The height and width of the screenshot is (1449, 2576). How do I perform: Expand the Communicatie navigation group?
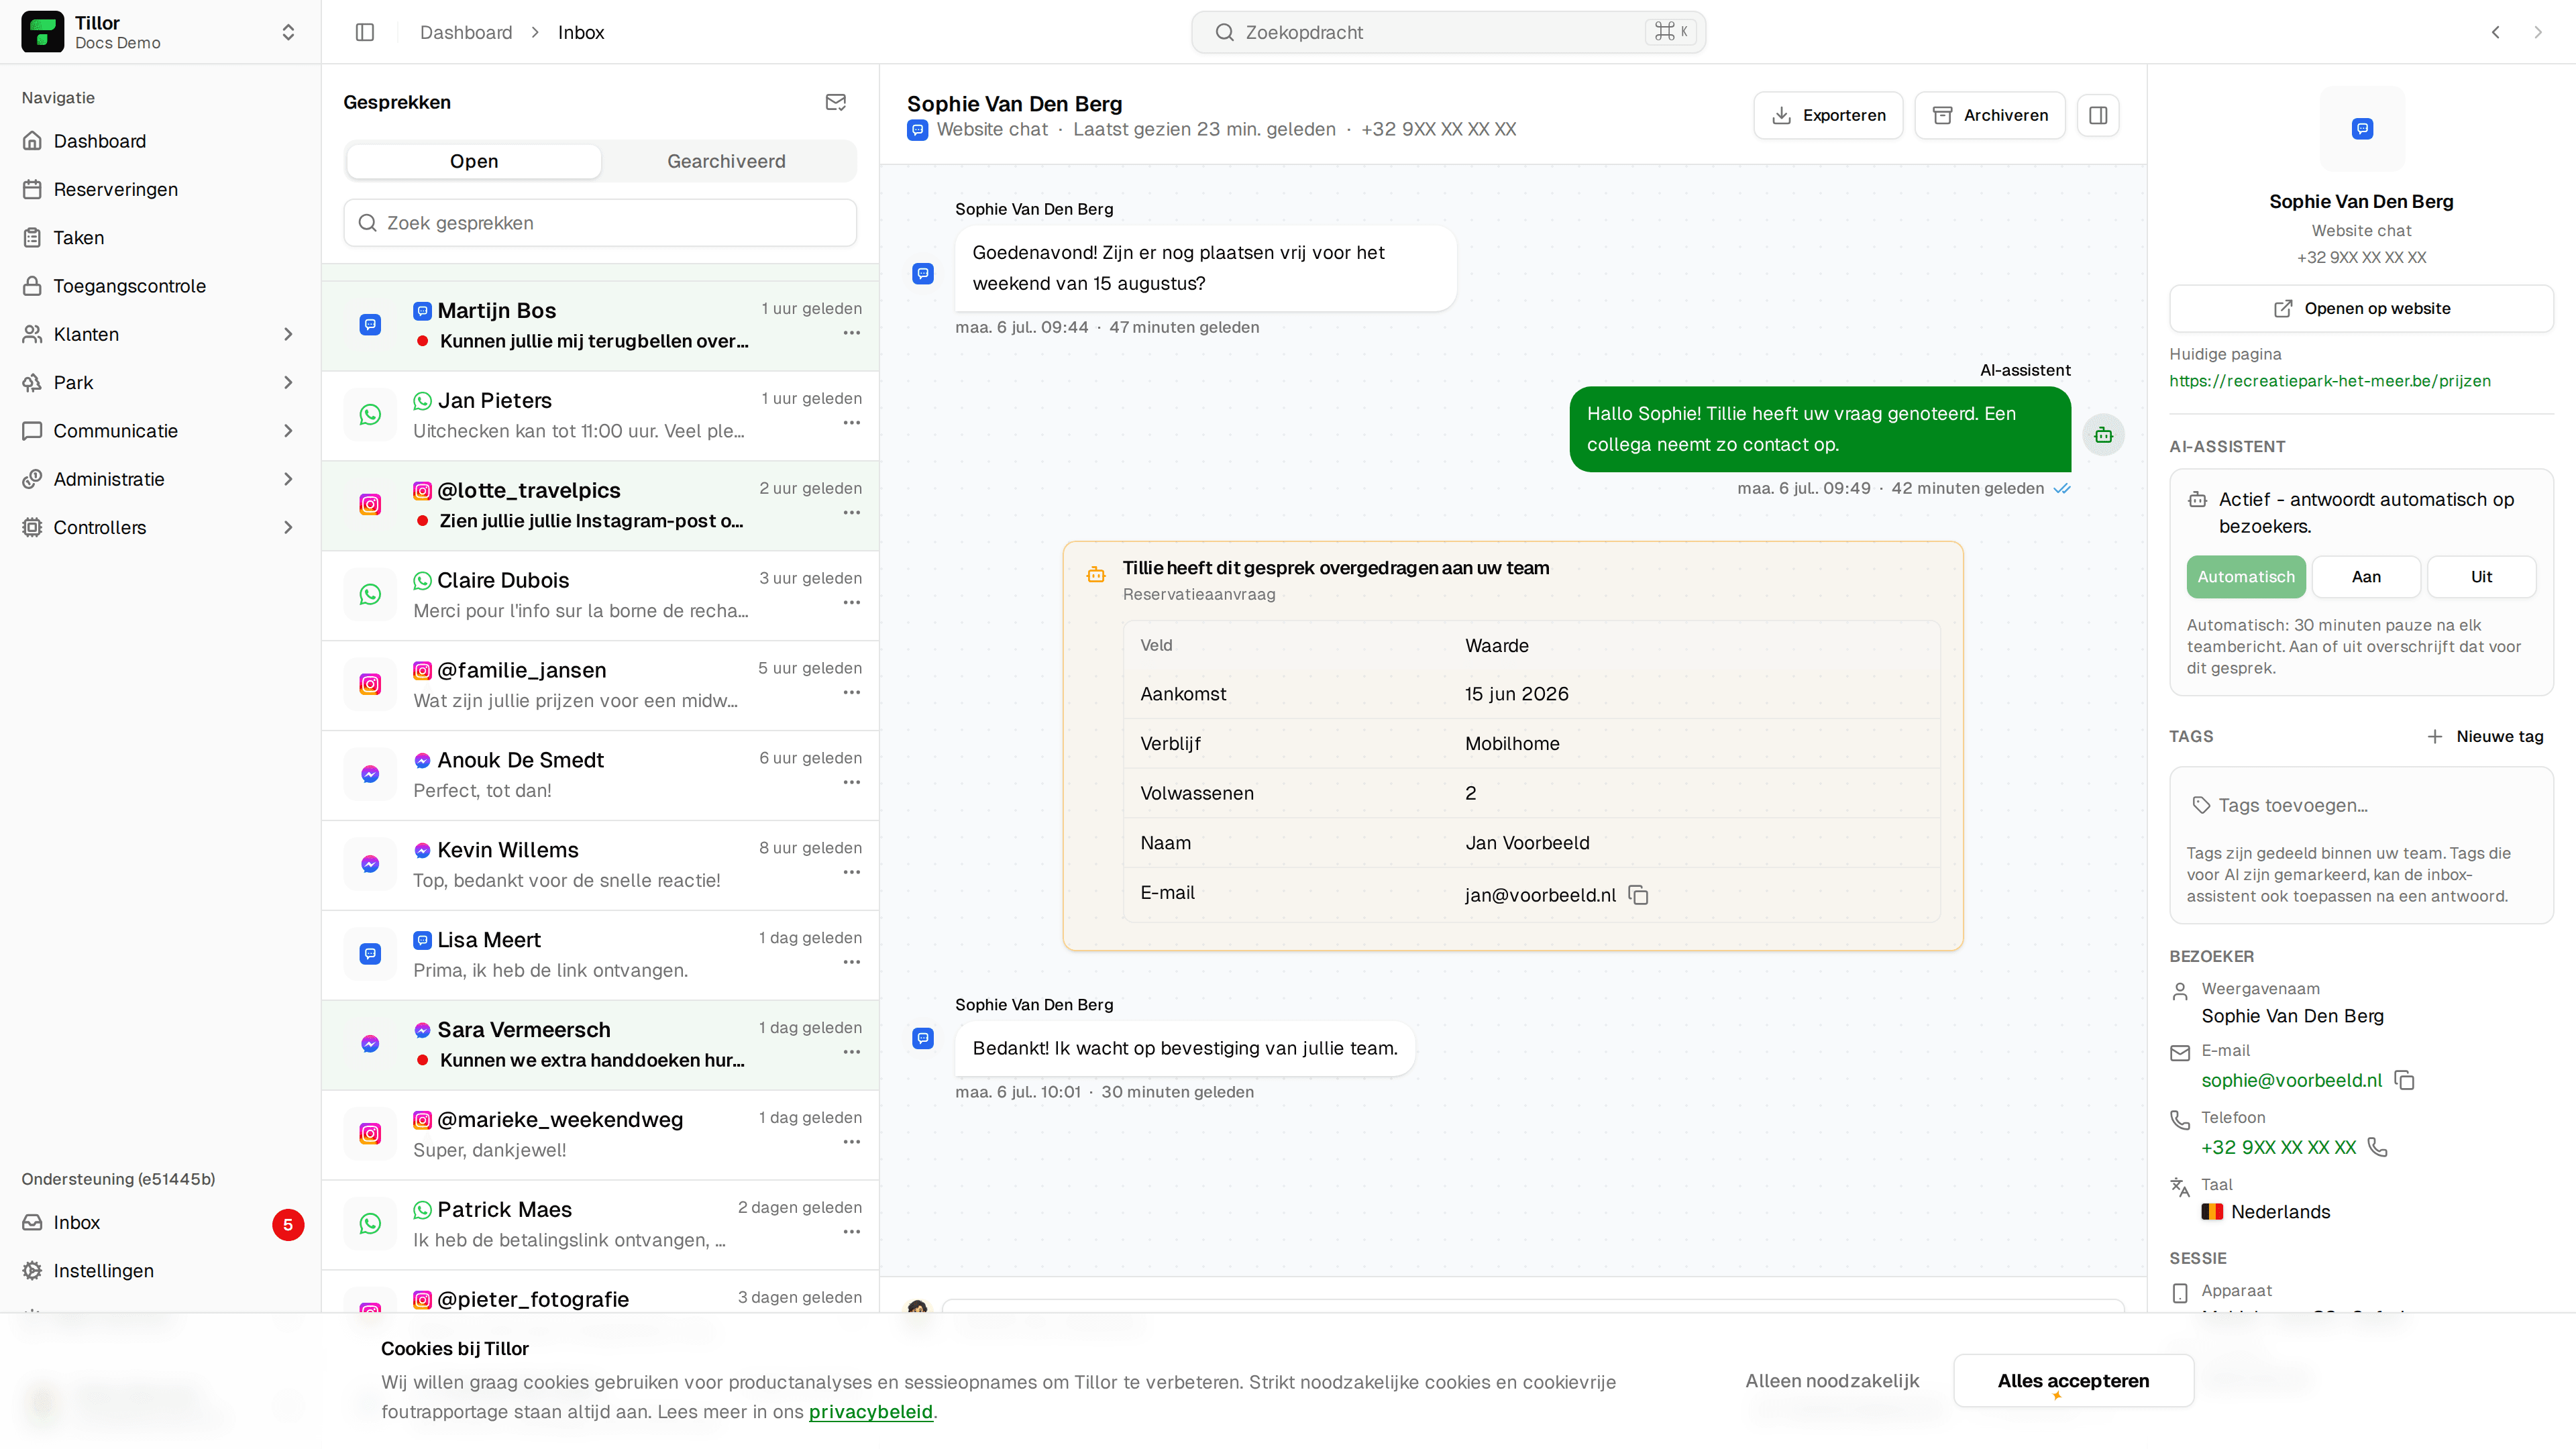pyautogui.click(x=160, y=431)
